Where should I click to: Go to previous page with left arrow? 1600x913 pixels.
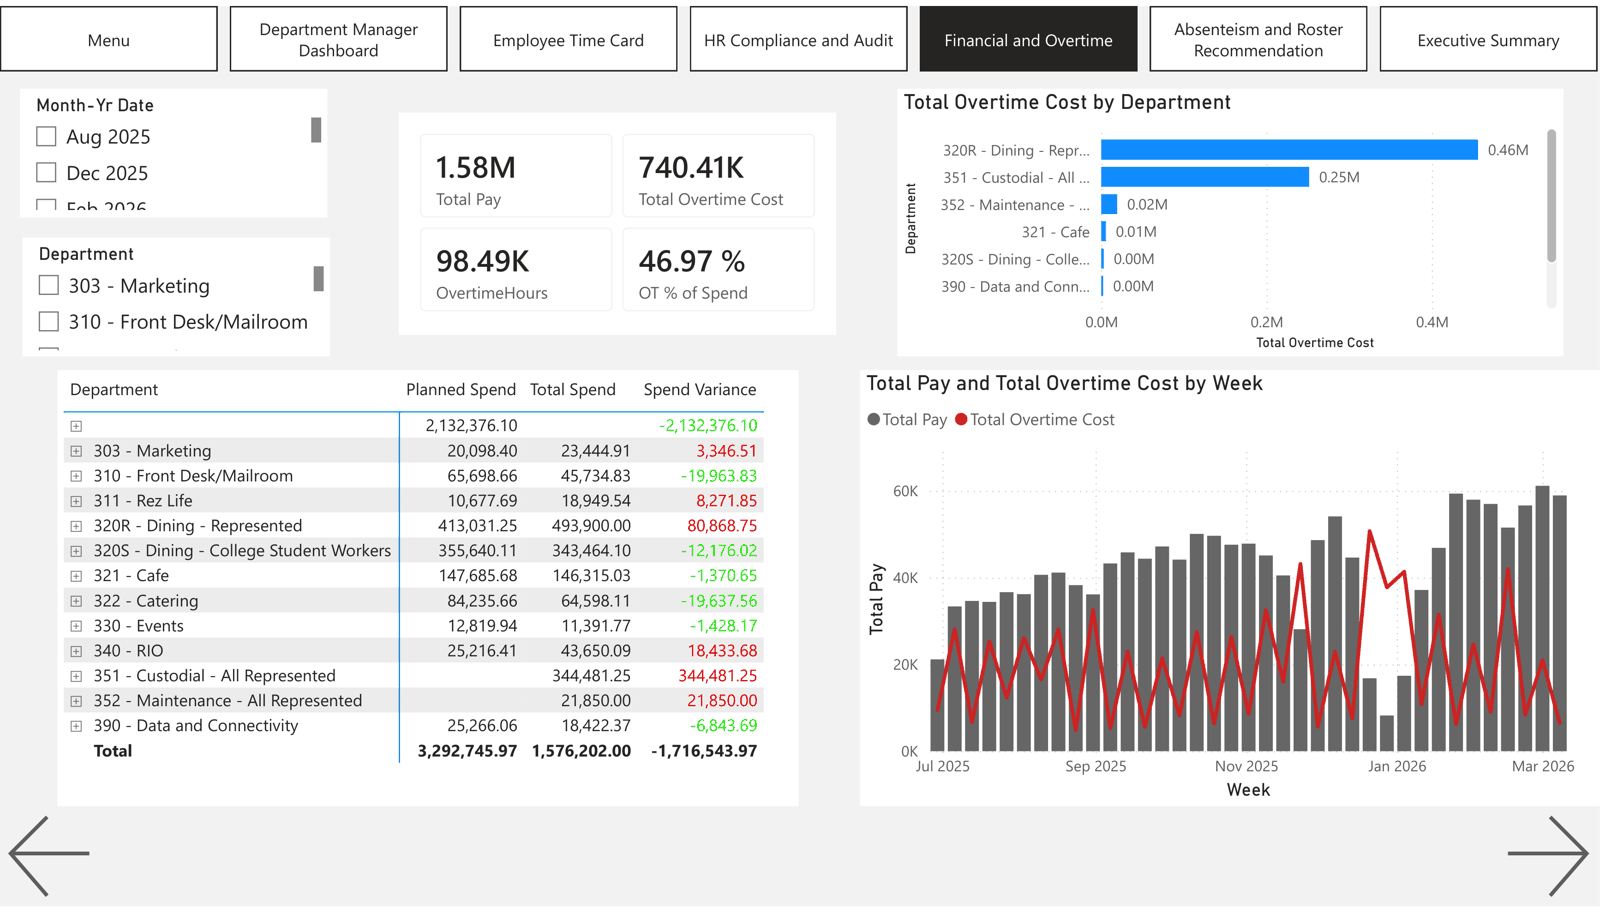(49, 854)
